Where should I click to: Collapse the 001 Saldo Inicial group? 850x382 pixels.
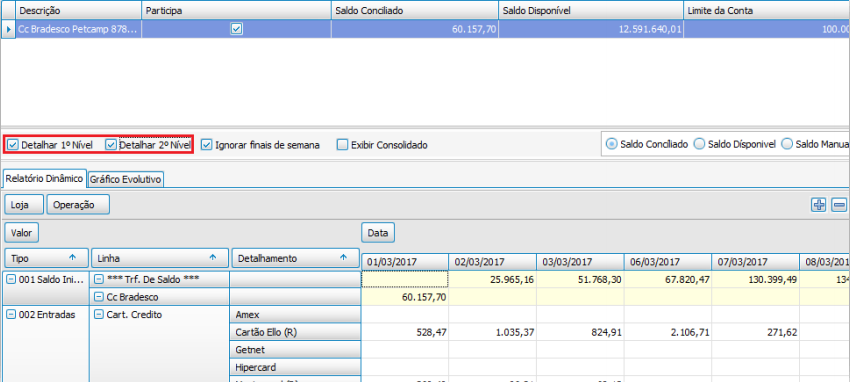(11, 280)
